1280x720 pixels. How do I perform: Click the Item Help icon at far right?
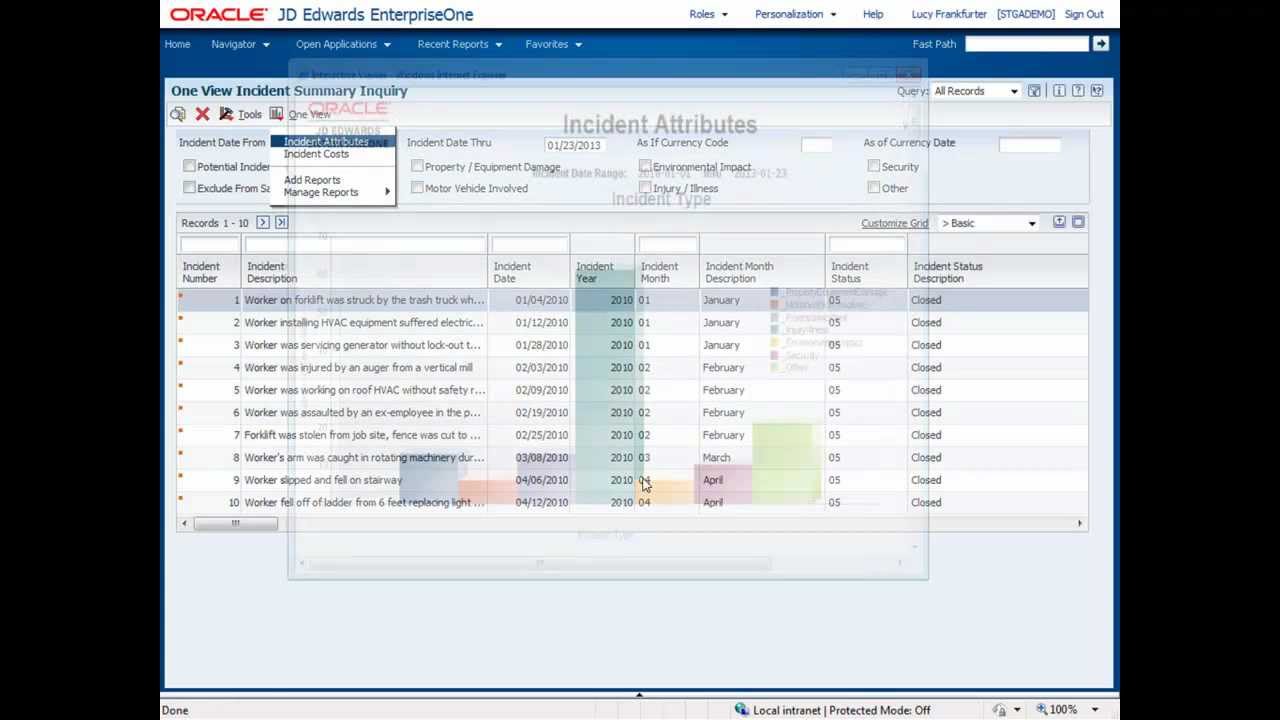(x=1097, y=91)
